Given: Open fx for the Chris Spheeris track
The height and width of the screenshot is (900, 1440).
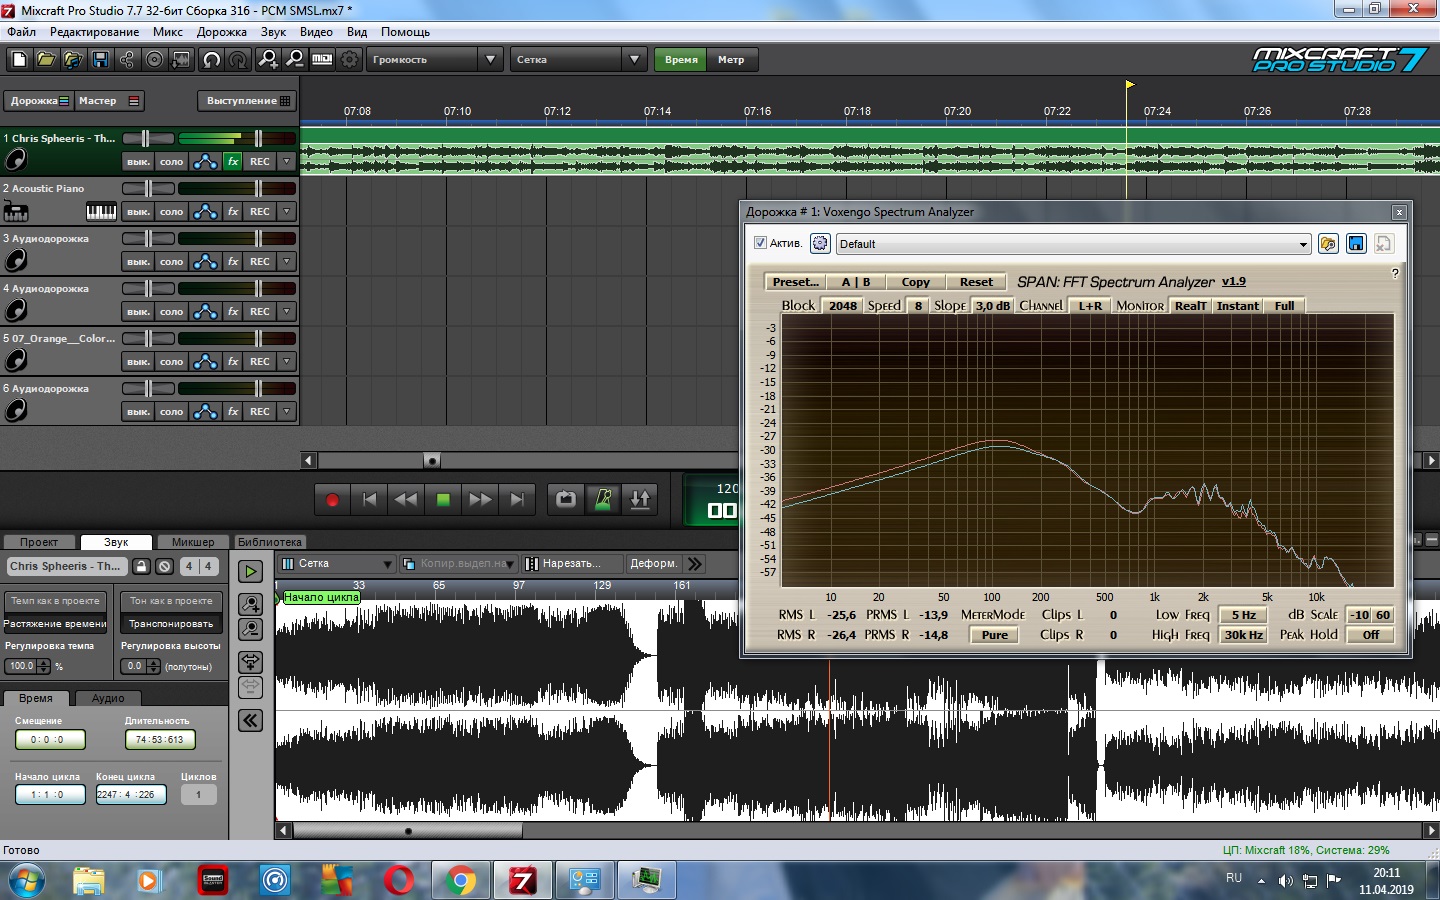Looking at the screenshot, I should coord(232,161).
